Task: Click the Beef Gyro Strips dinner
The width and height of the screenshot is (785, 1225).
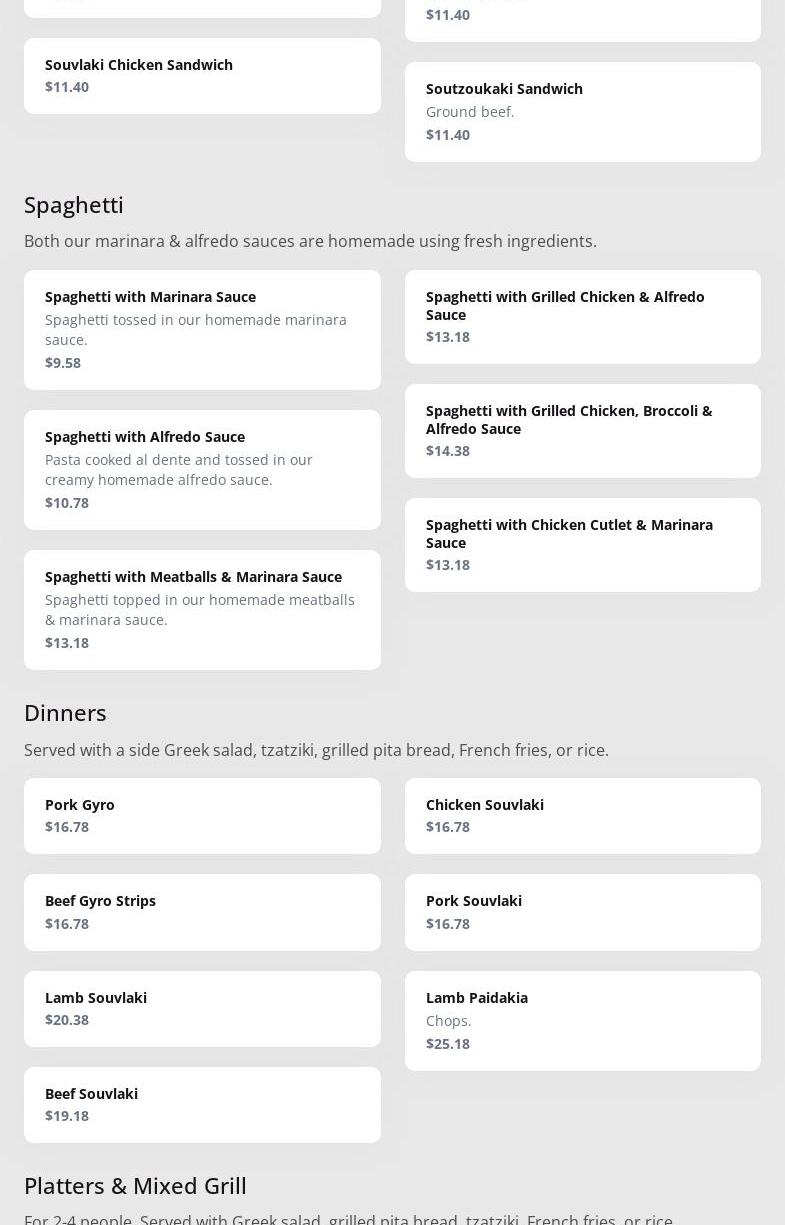Action: coord(202,911)
